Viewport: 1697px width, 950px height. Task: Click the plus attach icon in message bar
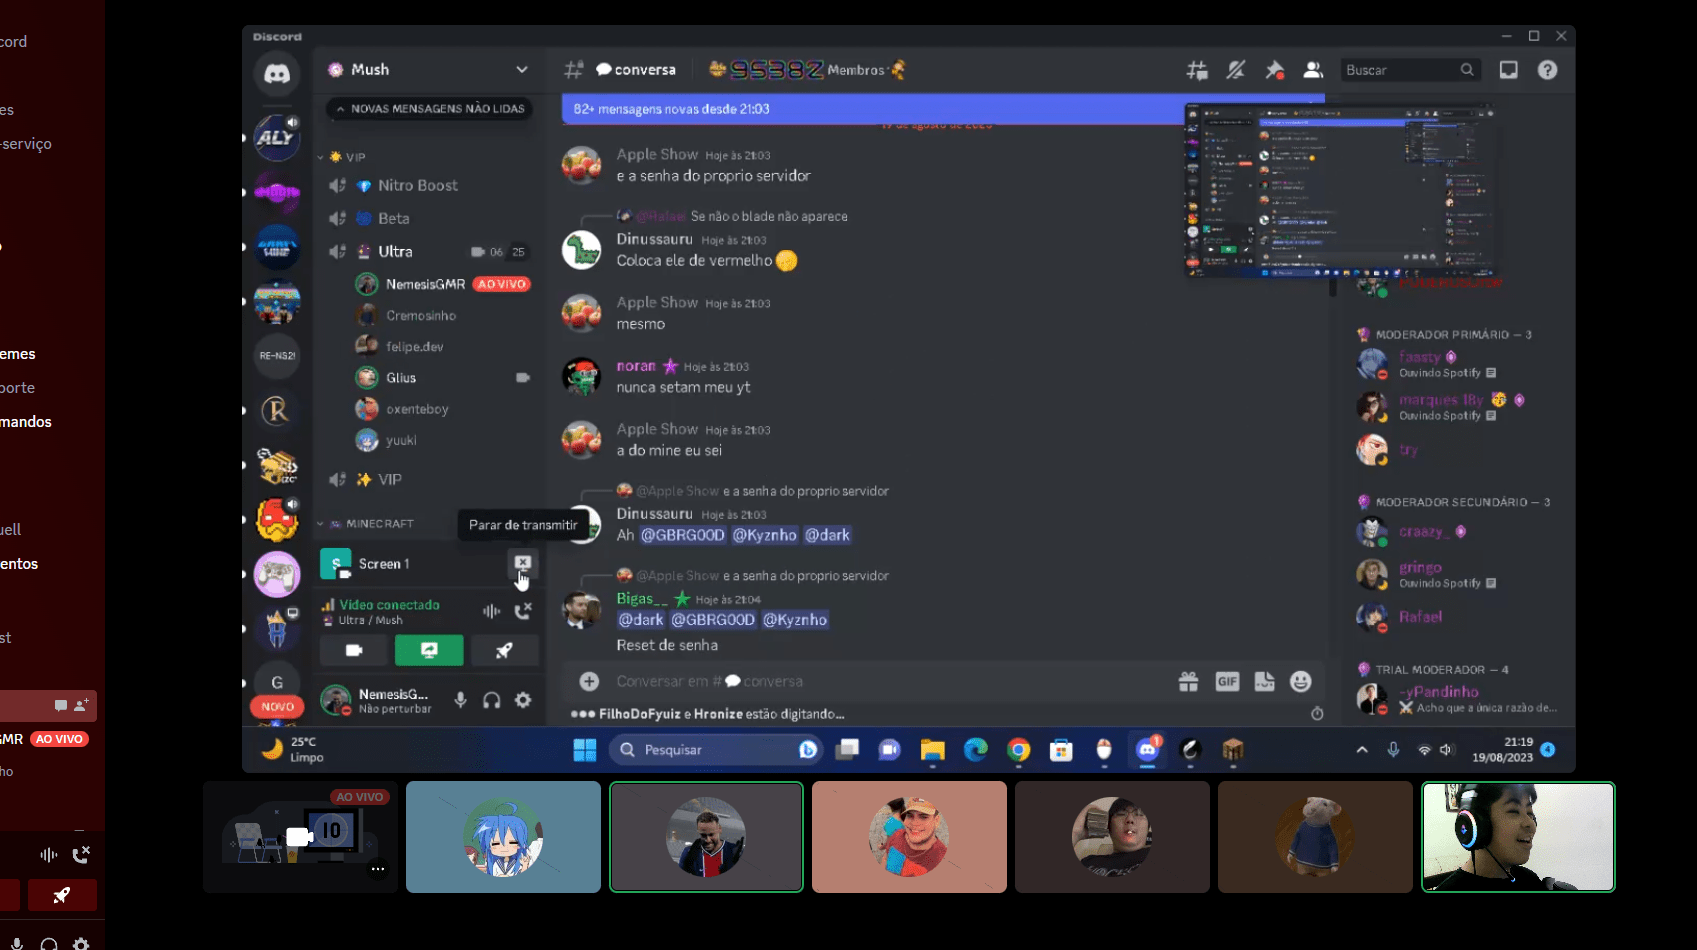click(x=589, y=681)
